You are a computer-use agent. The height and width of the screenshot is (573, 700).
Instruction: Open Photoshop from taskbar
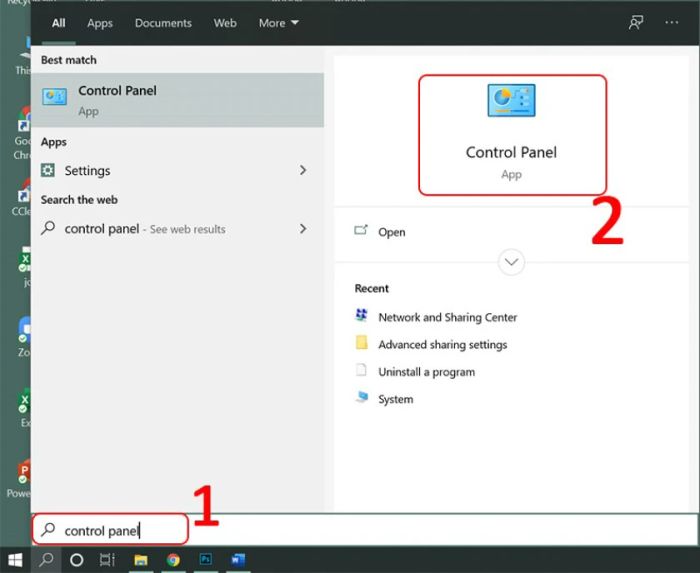(206, 559)
